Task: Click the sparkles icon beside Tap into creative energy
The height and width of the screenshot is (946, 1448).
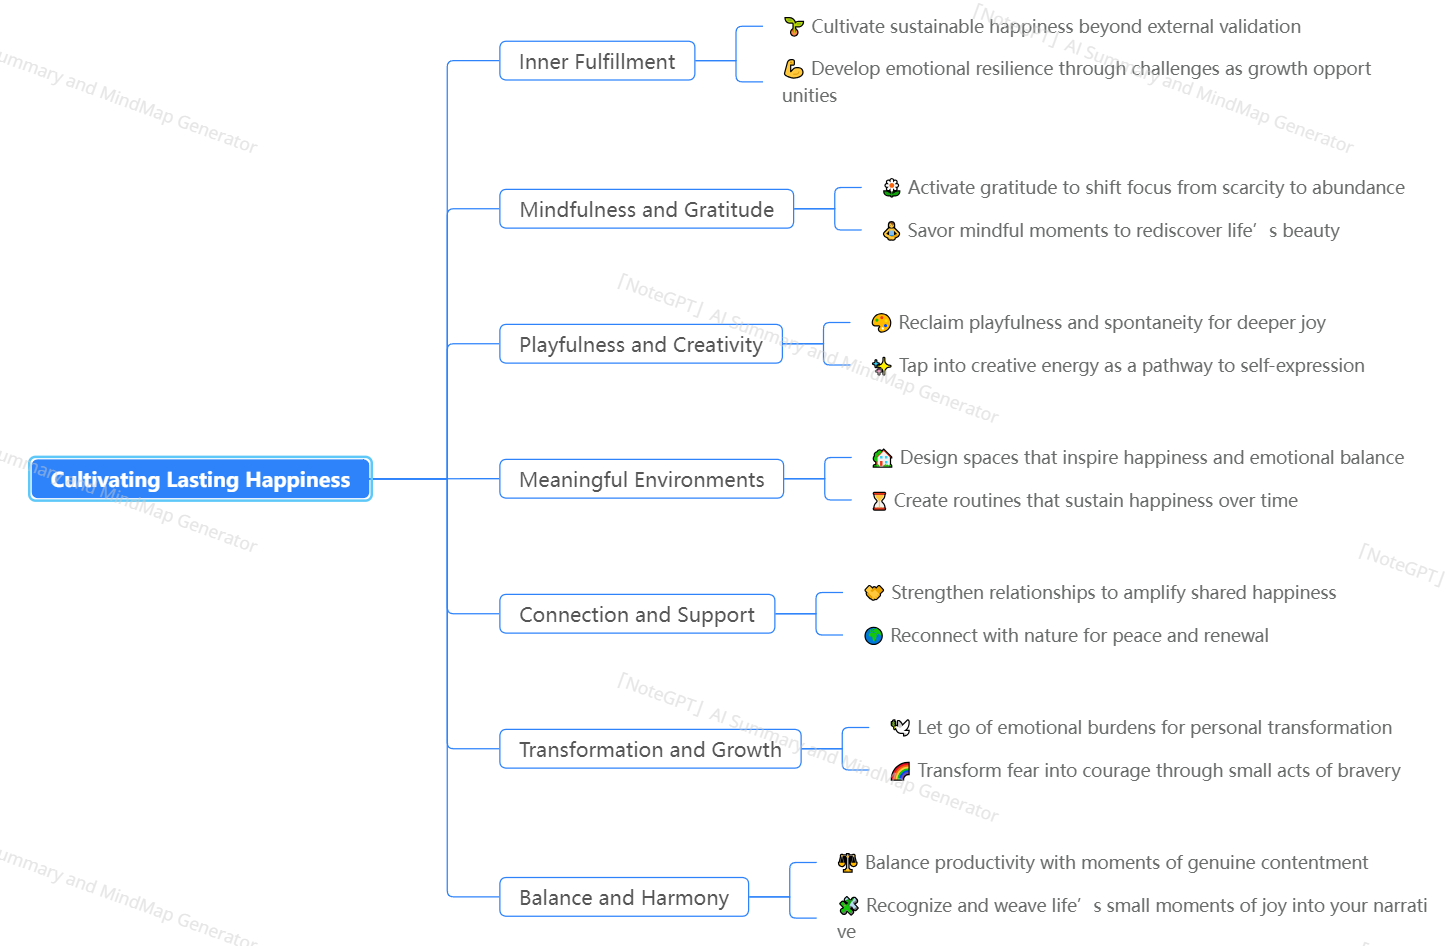Action: tap(881, 366)
